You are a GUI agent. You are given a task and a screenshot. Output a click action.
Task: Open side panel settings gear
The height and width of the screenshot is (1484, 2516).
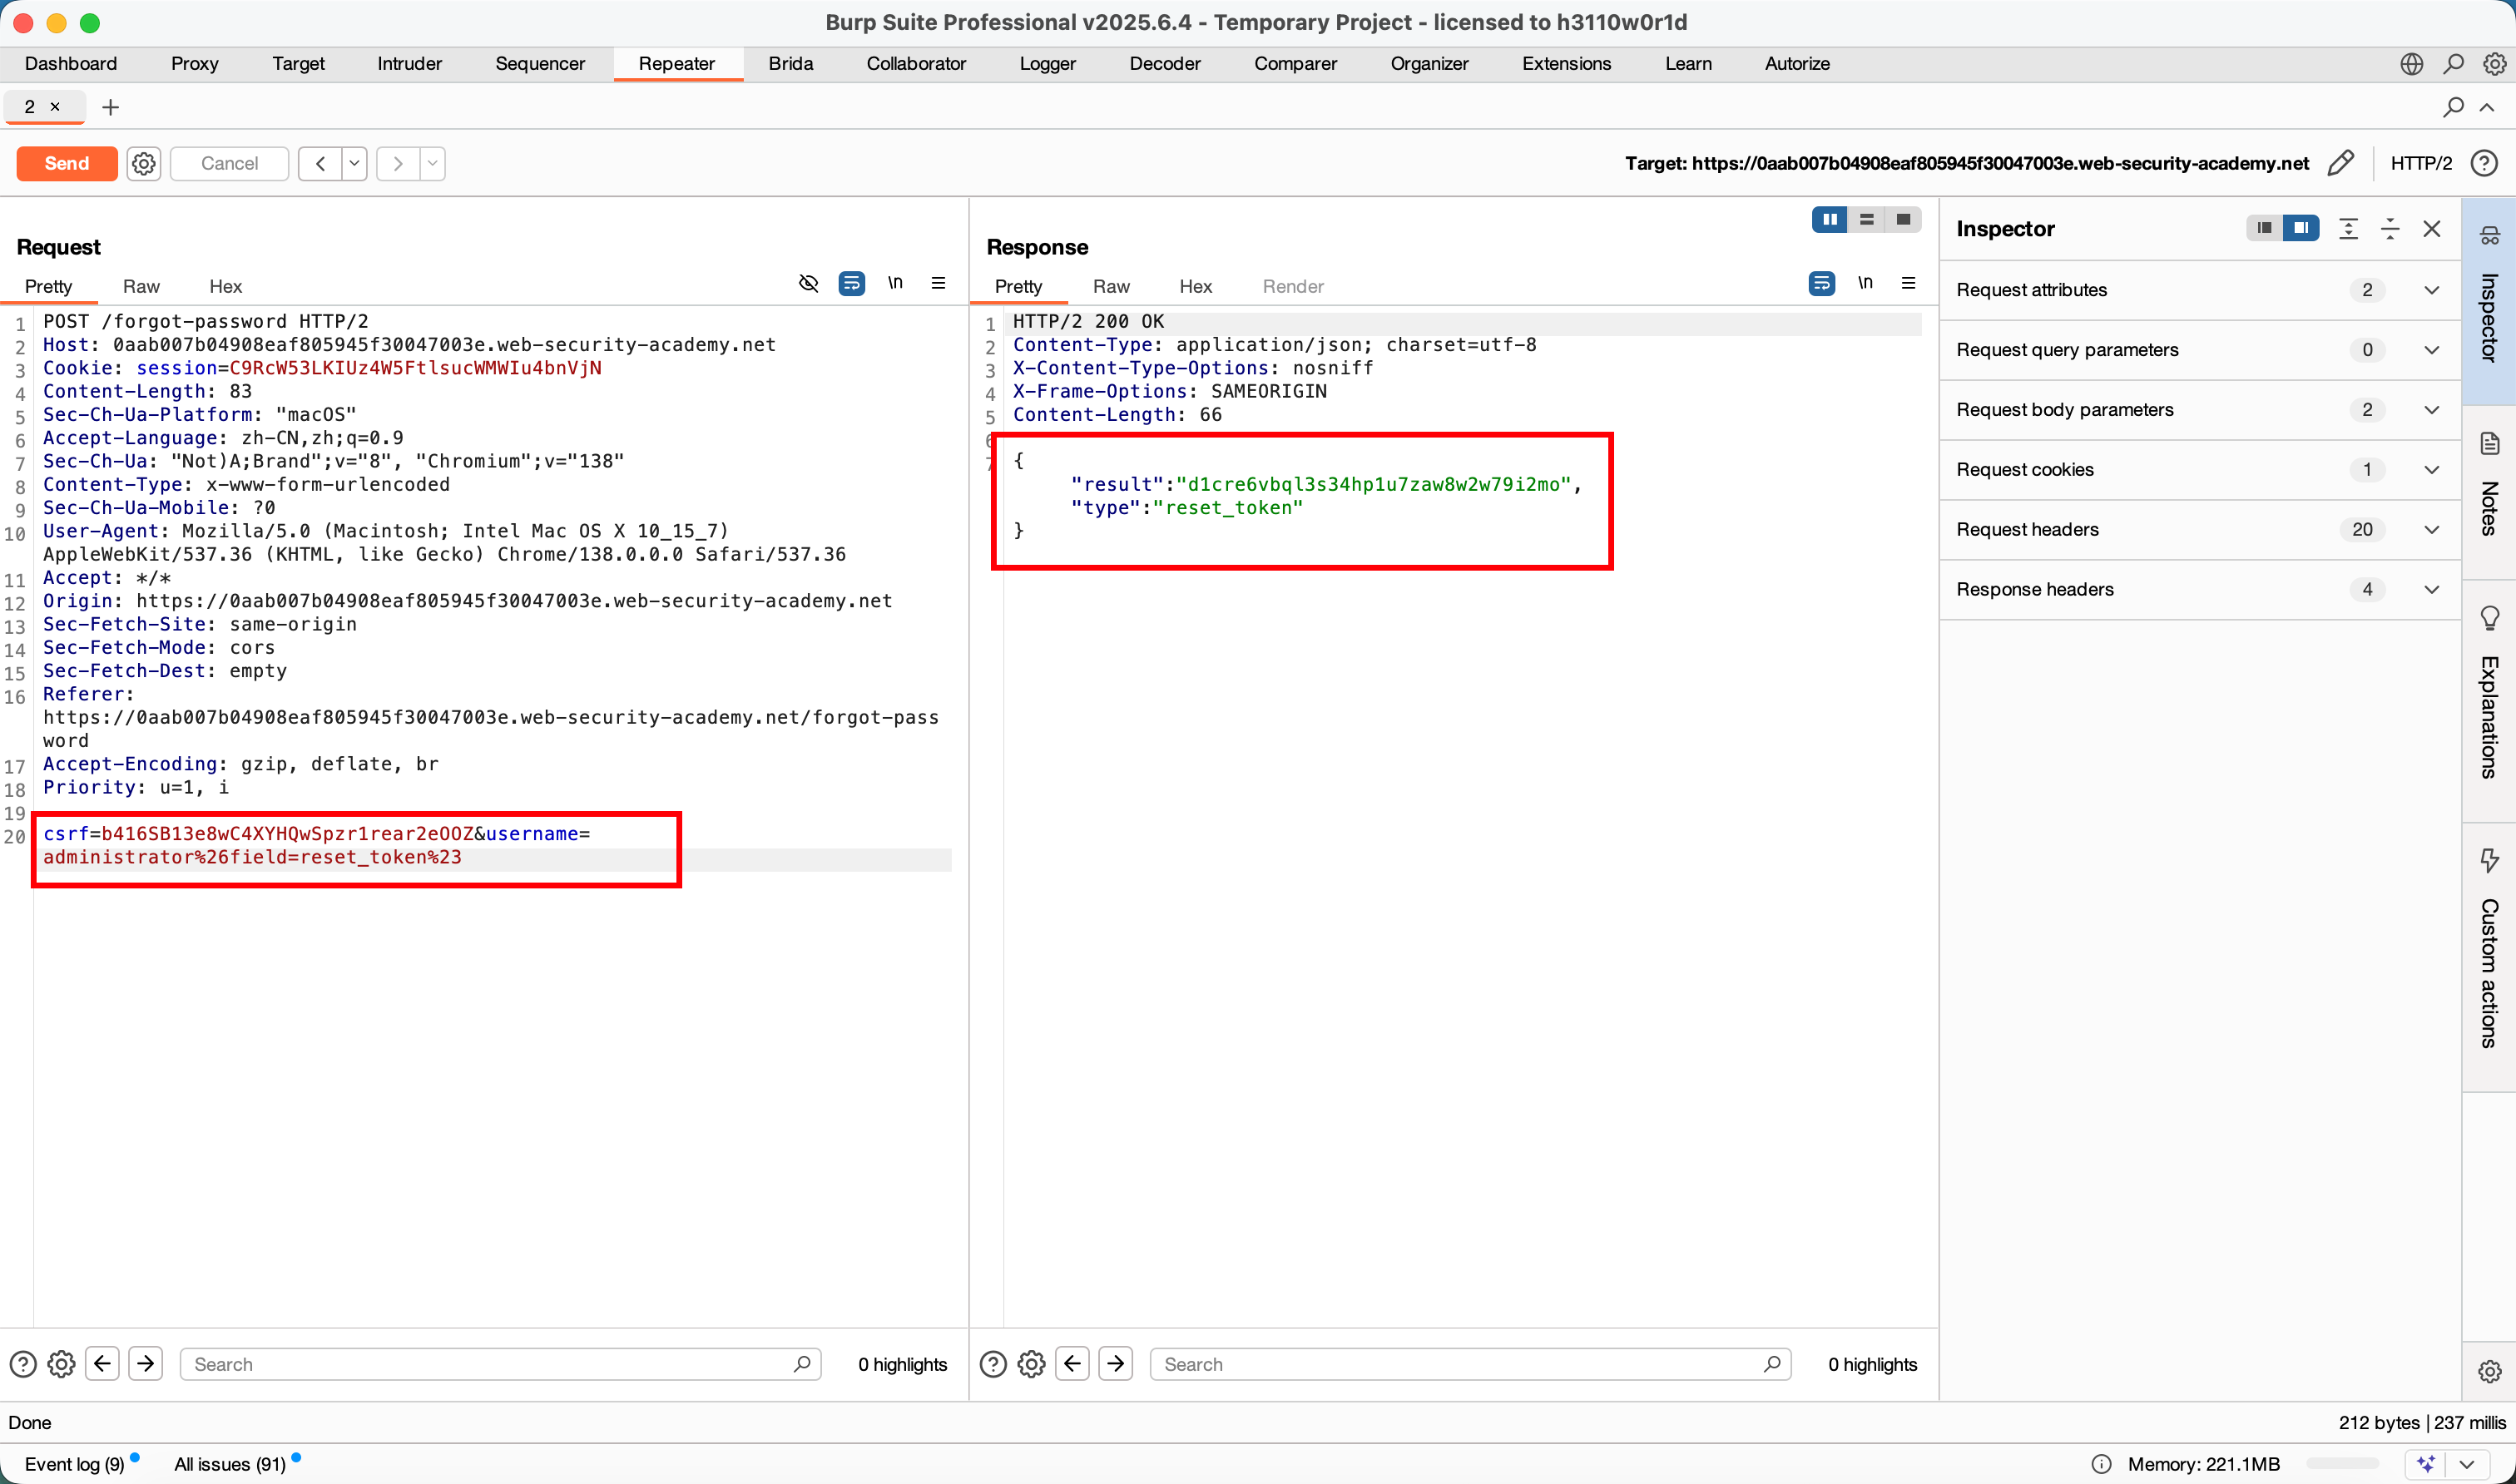tap(2489, 1371)
